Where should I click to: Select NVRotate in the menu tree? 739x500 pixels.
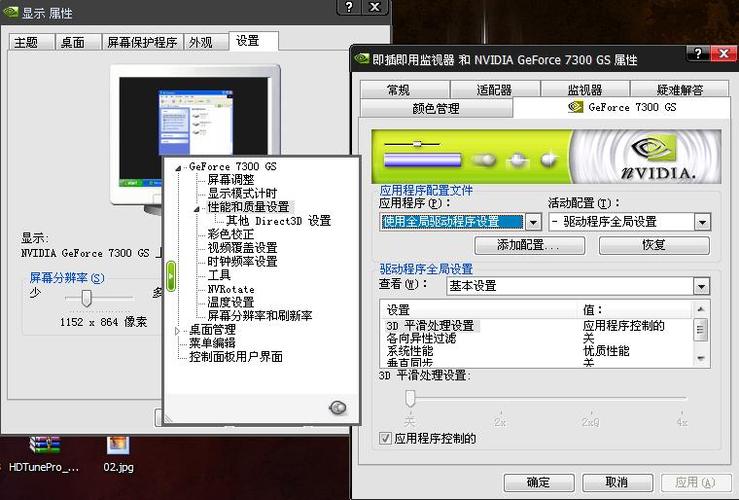pyautogui.click(x=231, y=289)
